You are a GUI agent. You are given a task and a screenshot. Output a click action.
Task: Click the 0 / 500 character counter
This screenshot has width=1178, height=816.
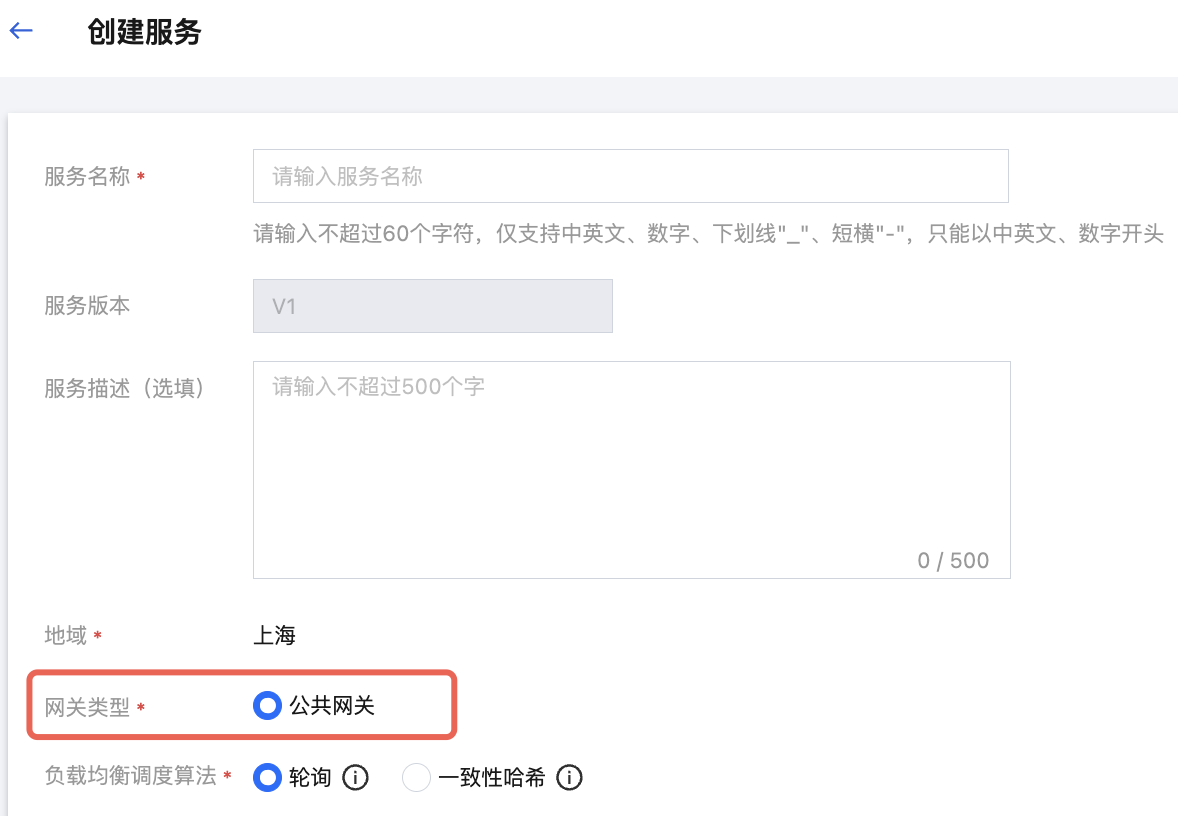(953, 561)
